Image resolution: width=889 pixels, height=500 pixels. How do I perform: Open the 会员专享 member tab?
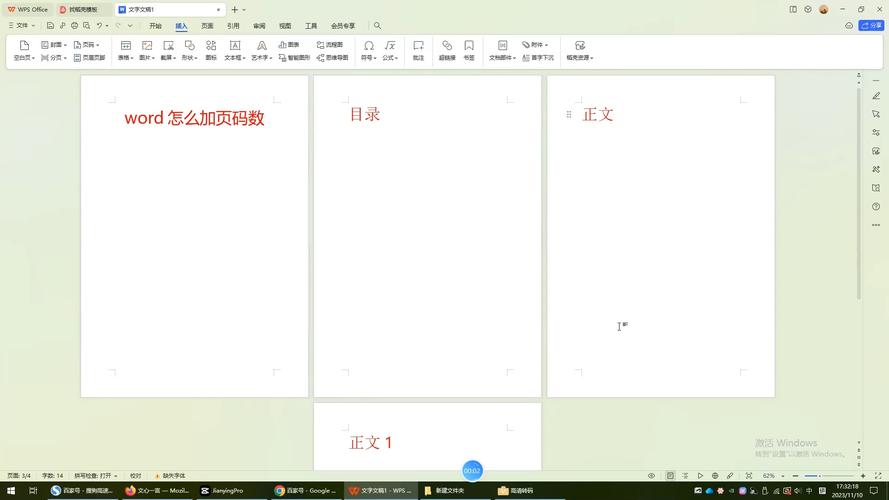(x=343, y=26)
